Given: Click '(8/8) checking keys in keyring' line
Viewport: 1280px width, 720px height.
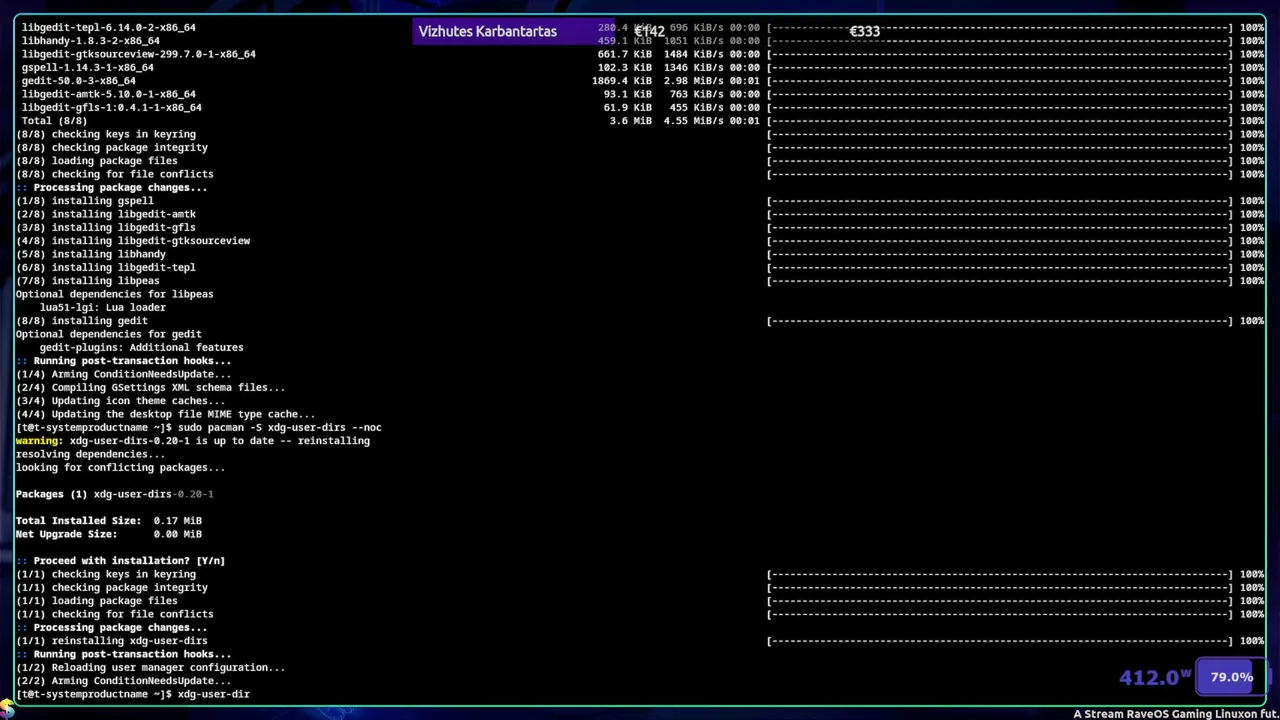Looking at the screenshot, I should point(106,134).
